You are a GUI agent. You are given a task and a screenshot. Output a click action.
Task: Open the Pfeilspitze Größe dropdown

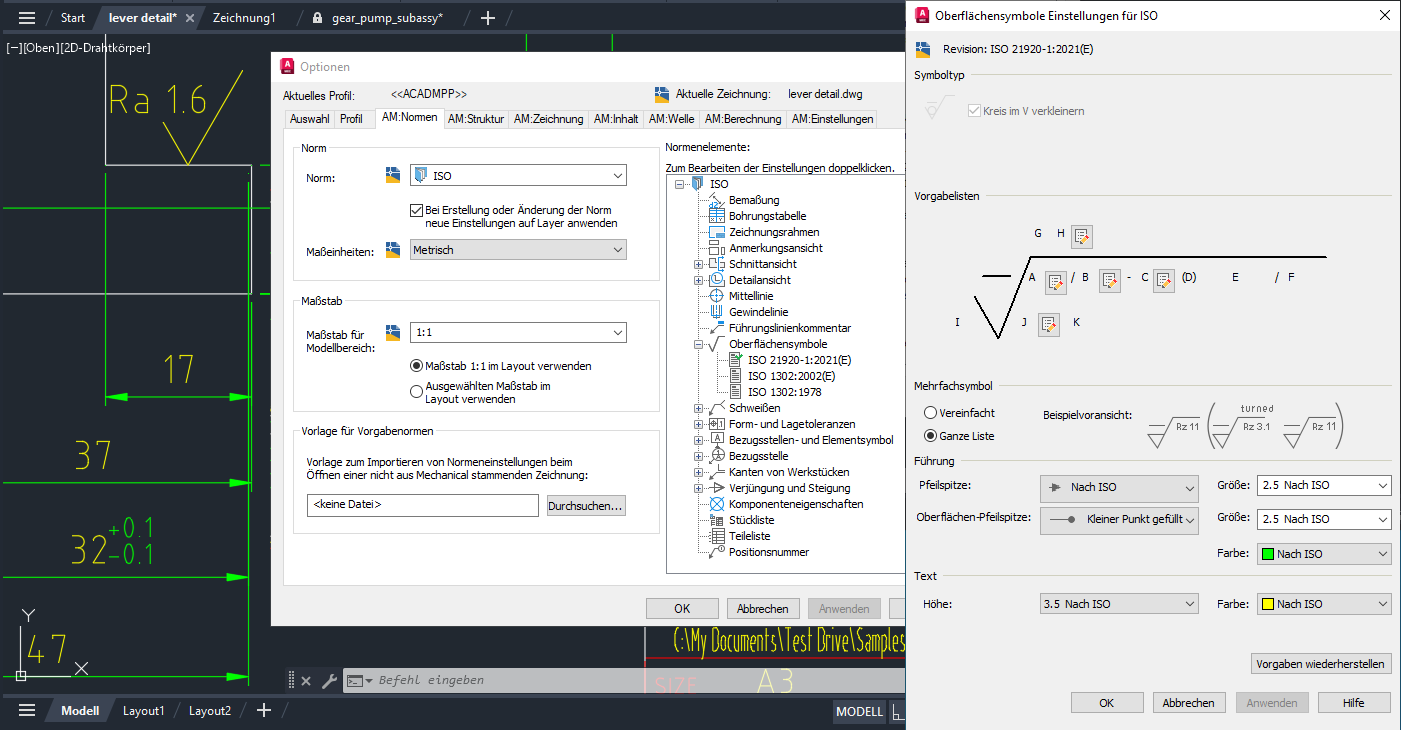tap(1324, 486)
